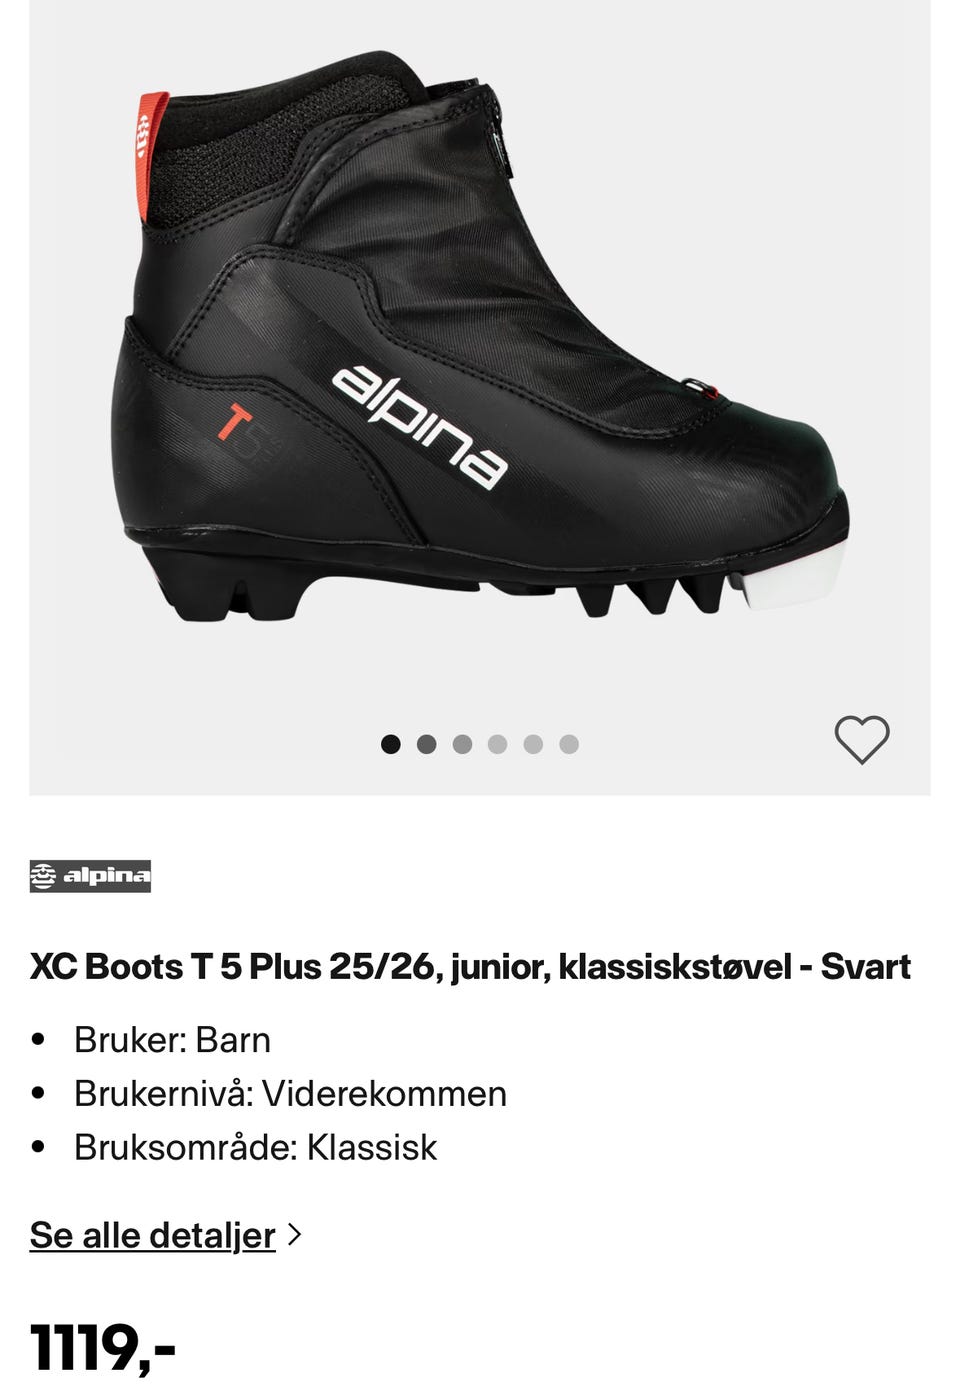This screenshot has width=960, height=1395.
Task: Click the 'Bruker: Barn' bullet item
Action: tap(172, 1040)
